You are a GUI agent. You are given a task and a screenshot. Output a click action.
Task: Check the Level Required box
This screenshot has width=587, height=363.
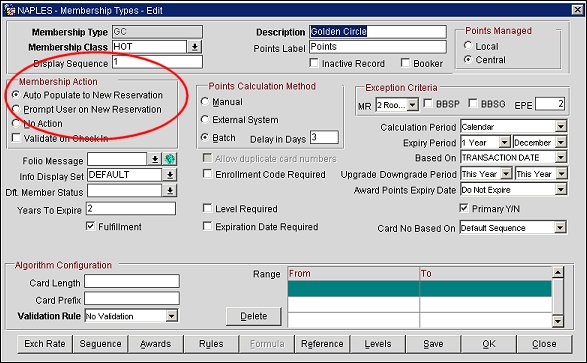[x=207, y=208]
